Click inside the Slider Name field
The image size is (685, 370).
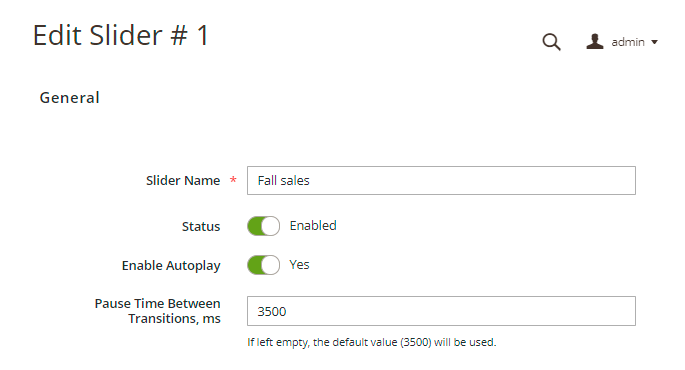click(x=441, y=180)
